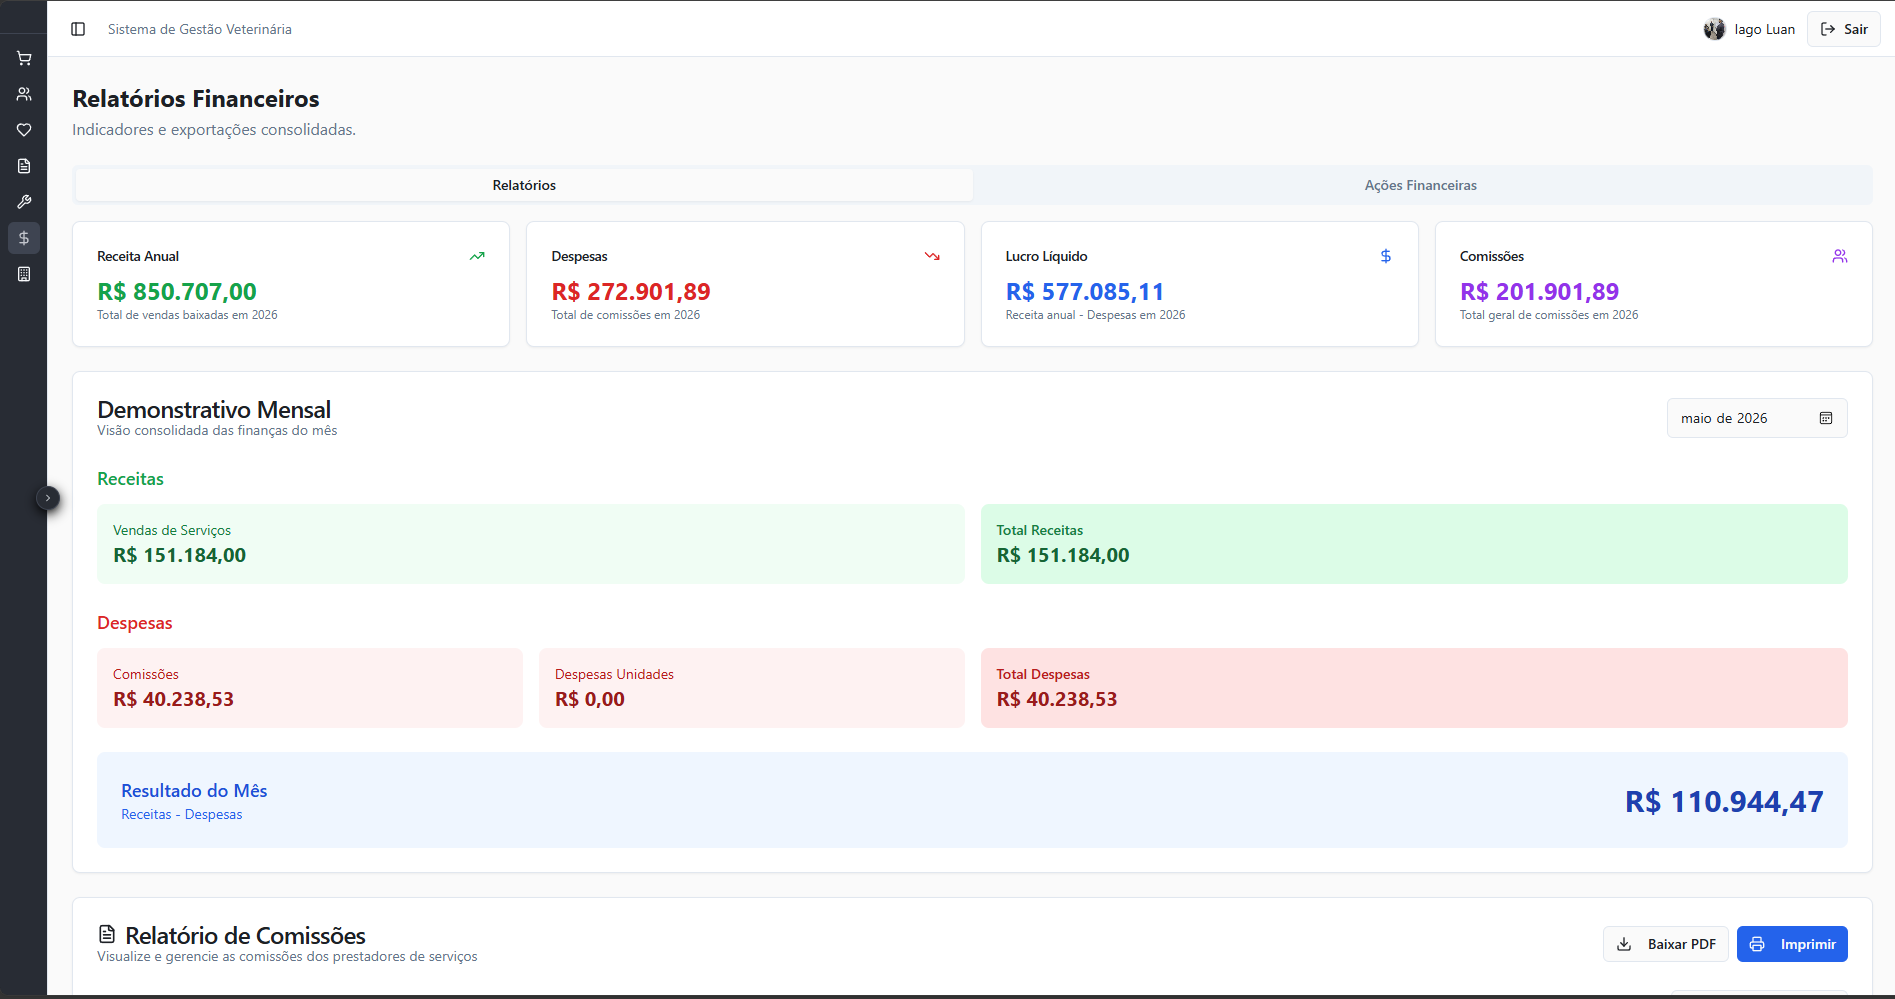1895x999 pixels.
Task: Open the heart sidebar icon
Action: coord(24,130)
